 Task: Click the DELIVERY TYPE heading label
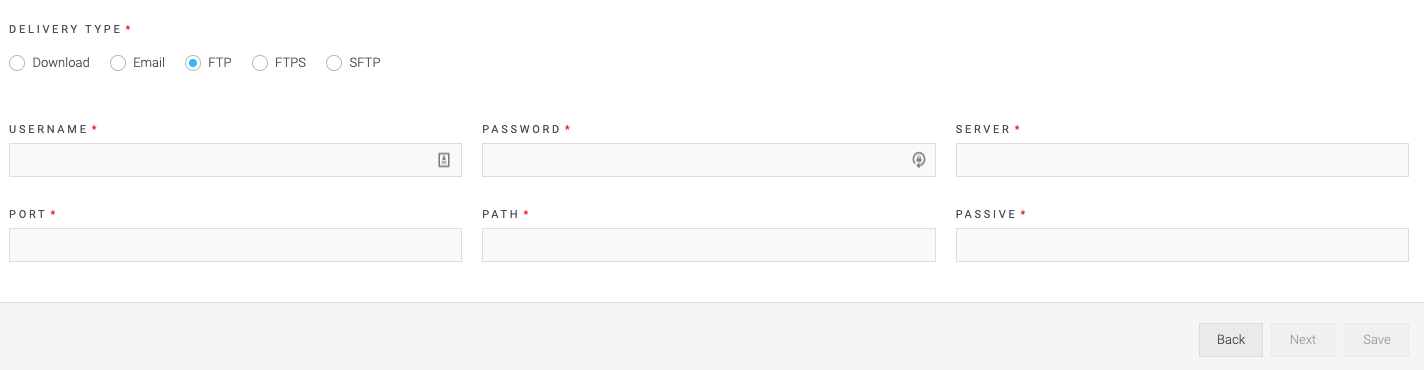(x=65, y=30)
